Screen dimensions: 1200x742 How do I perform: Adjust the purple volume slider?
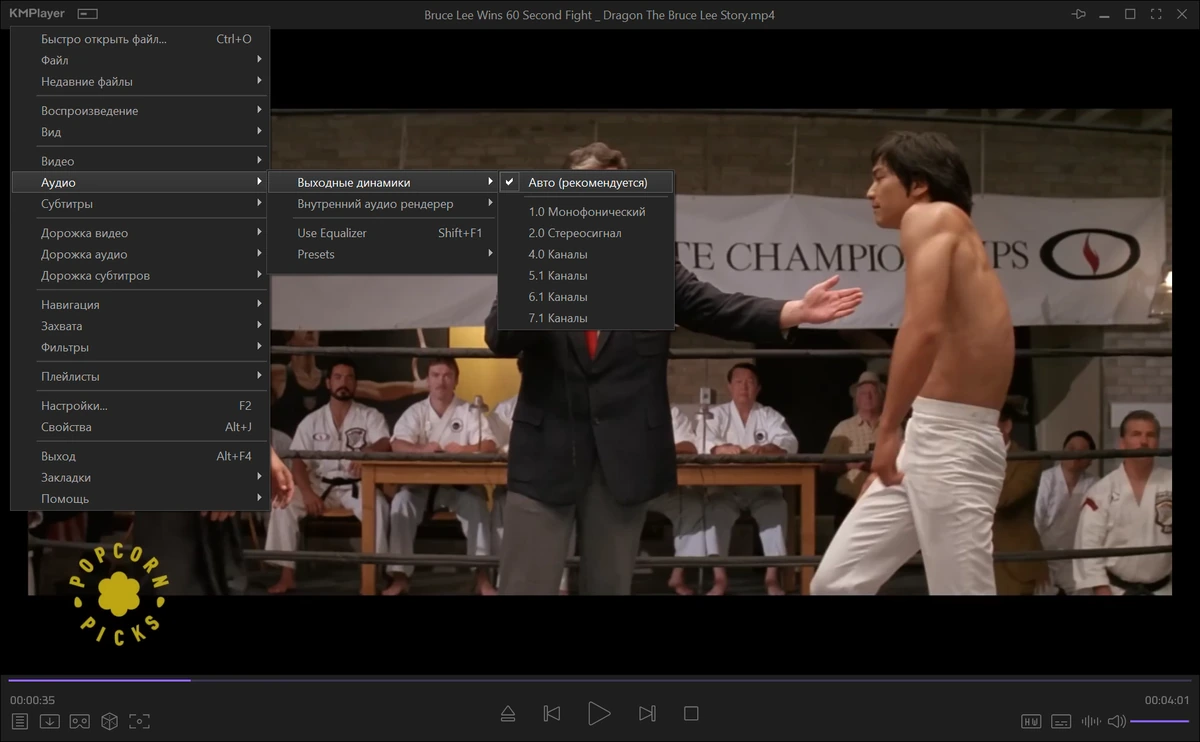pos(1160,721)
